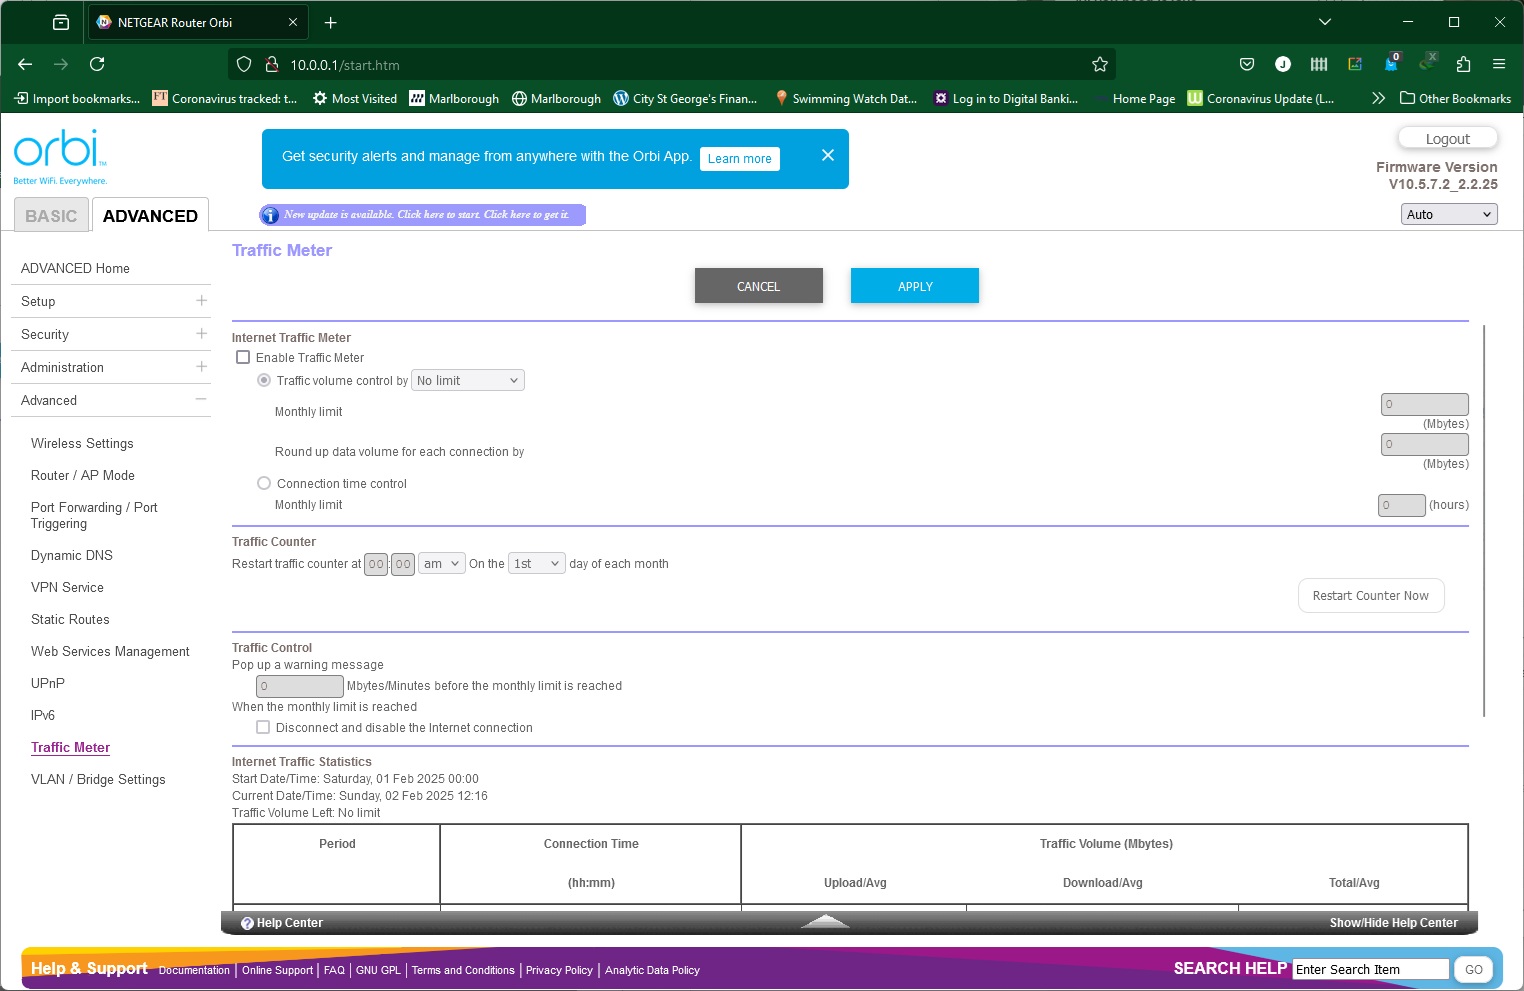Open the am/pm dropdown for counter restart
This screenshot has width=1524, height=991.
tap(442, 563)
